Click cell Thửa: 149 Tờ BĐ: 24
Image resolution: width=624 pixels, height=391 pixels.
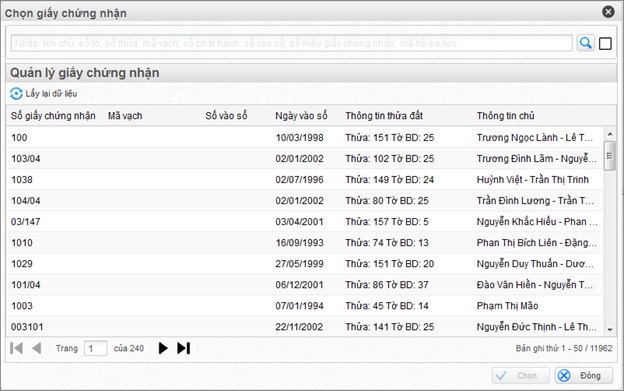click(390, 180)
